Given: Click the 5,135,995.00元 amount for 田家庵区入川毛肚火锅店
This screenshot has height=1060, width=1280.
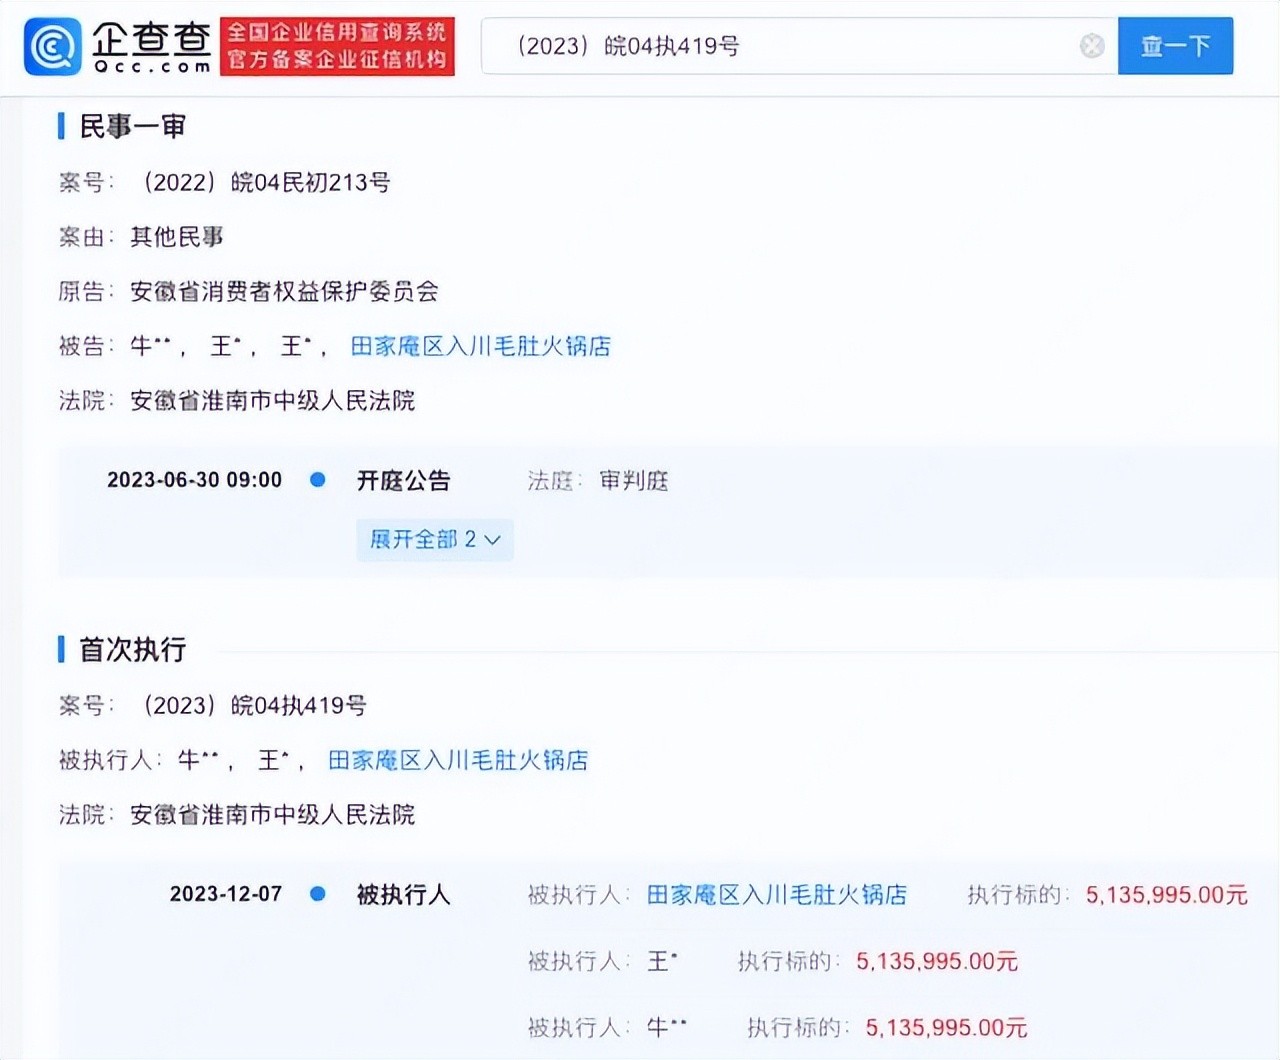Looking at the screenshot, I should (x=1166, y=894).
